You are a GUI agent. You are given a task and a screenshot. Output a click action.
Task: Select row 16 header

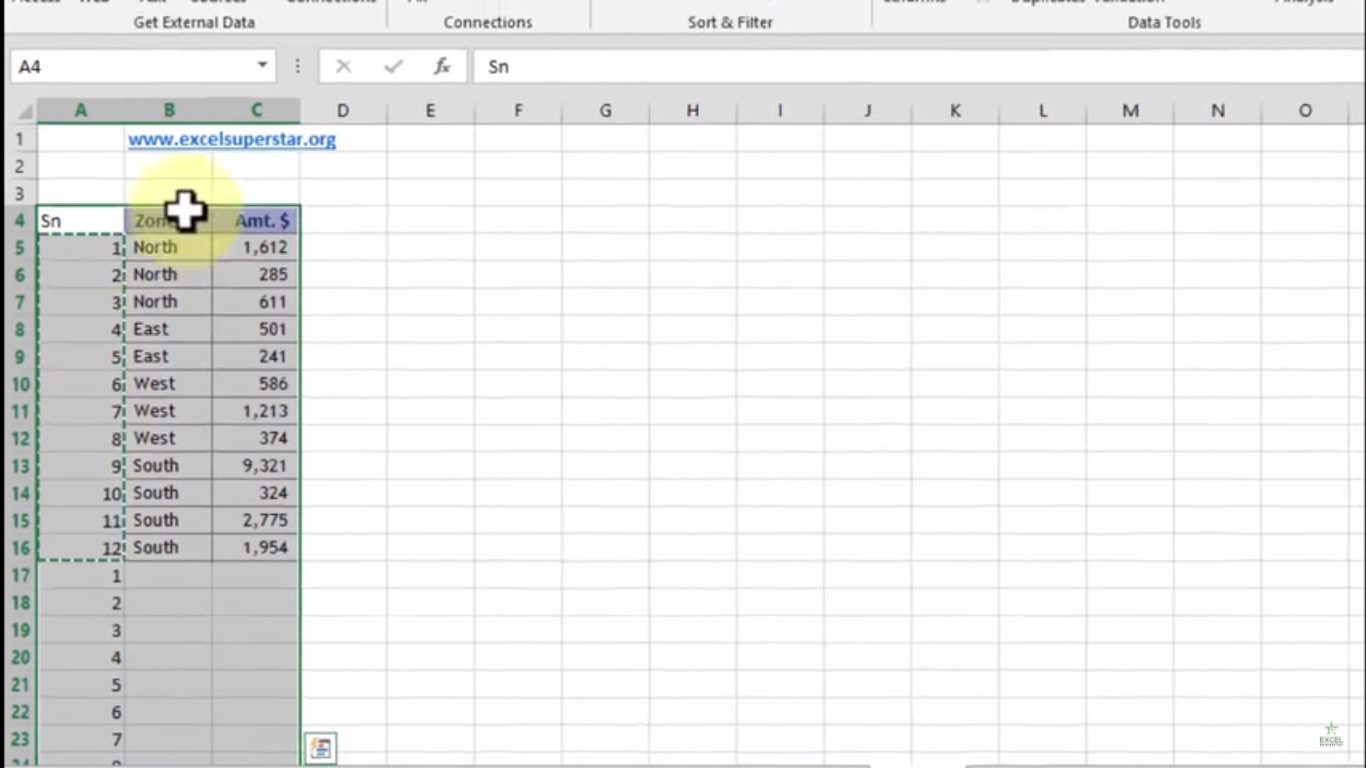pos(20,548)
